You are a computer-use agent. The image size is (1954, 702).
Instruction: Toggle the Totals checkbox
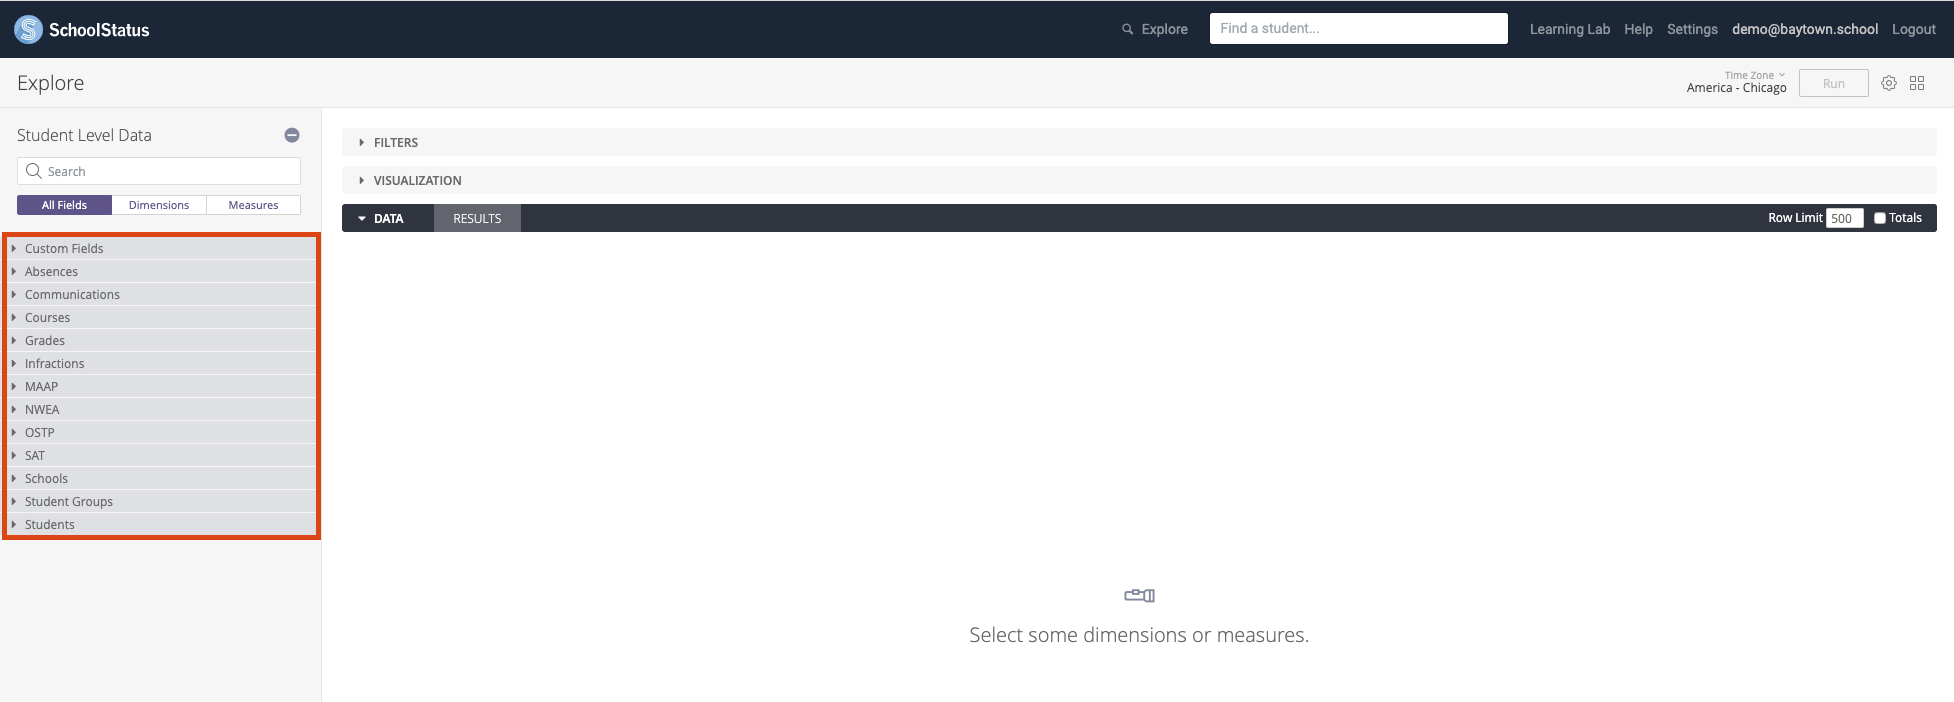(1880, 218)
